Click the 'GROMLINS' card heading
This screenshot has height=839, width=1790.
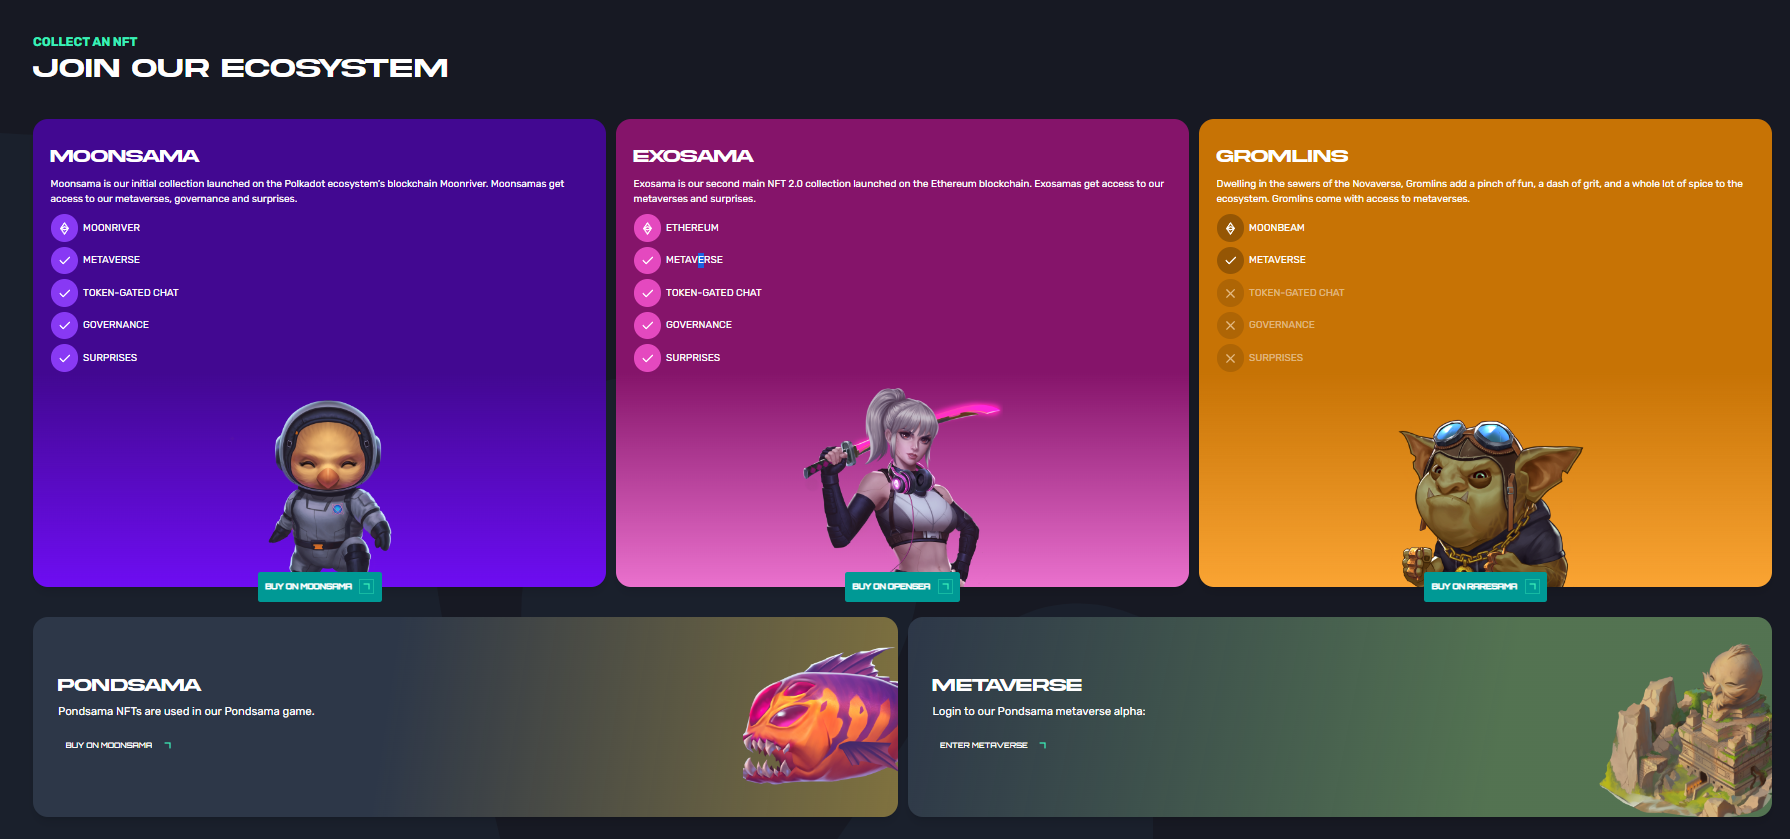pos(1282,156)
